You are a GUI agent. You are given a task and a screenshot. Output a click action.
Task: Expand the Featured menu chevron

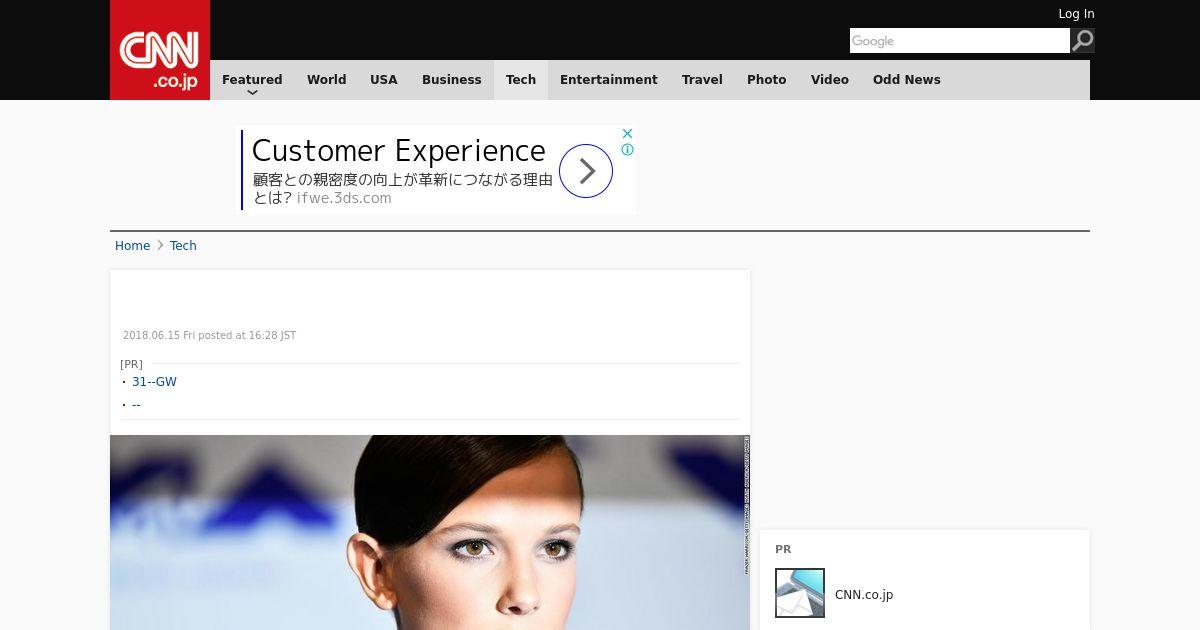pos(252,92)
